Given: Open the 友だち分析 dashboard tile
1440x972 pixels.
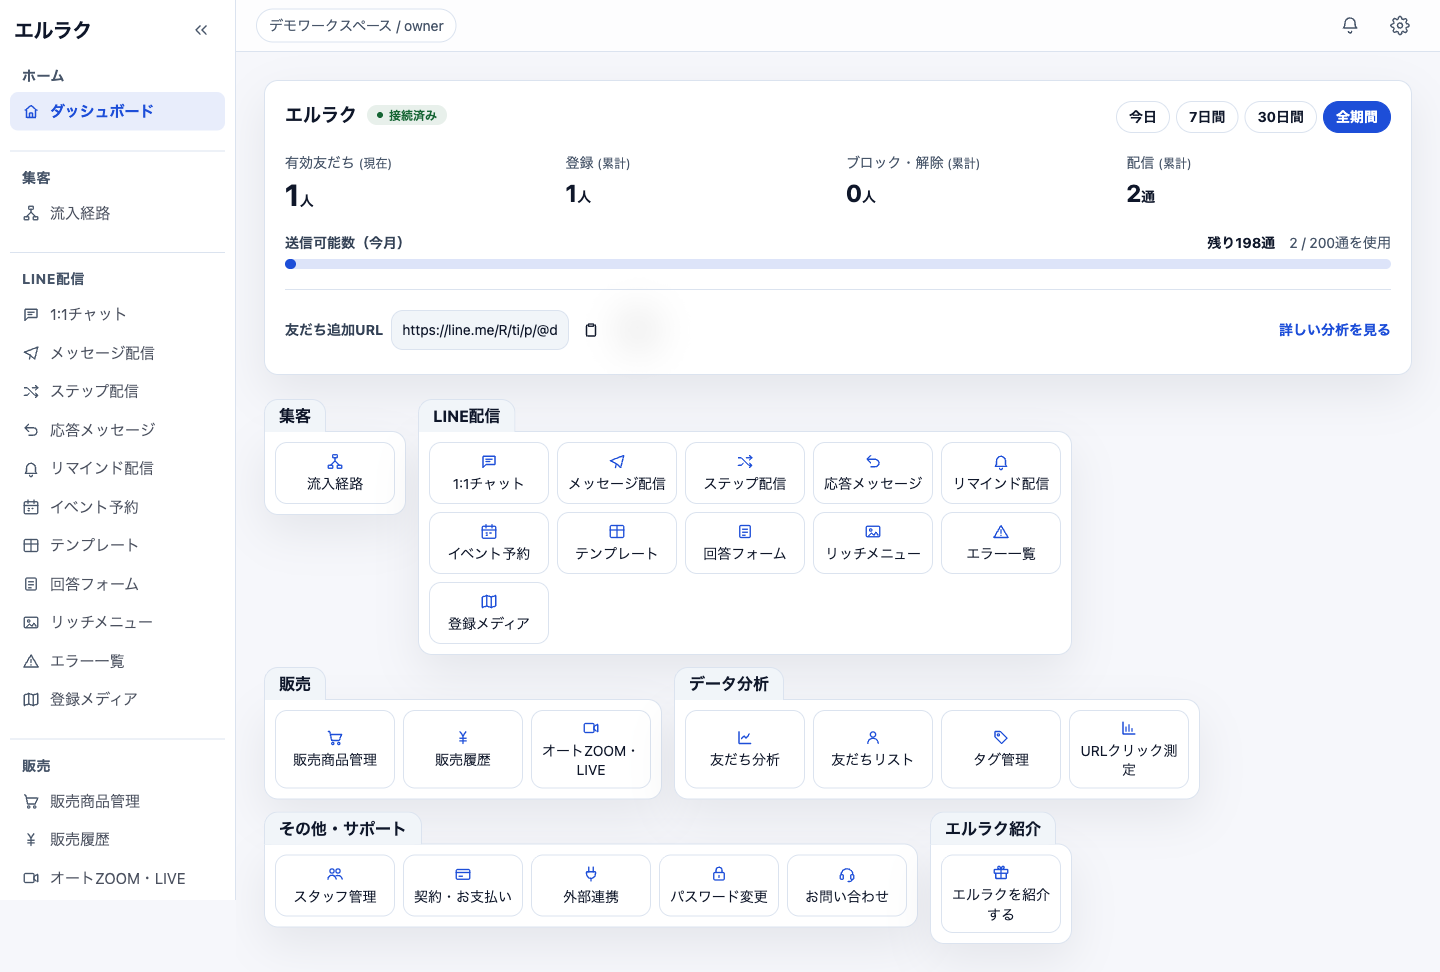Looking at the screenshot, I should pyautogui.click(x=745, y=749).
